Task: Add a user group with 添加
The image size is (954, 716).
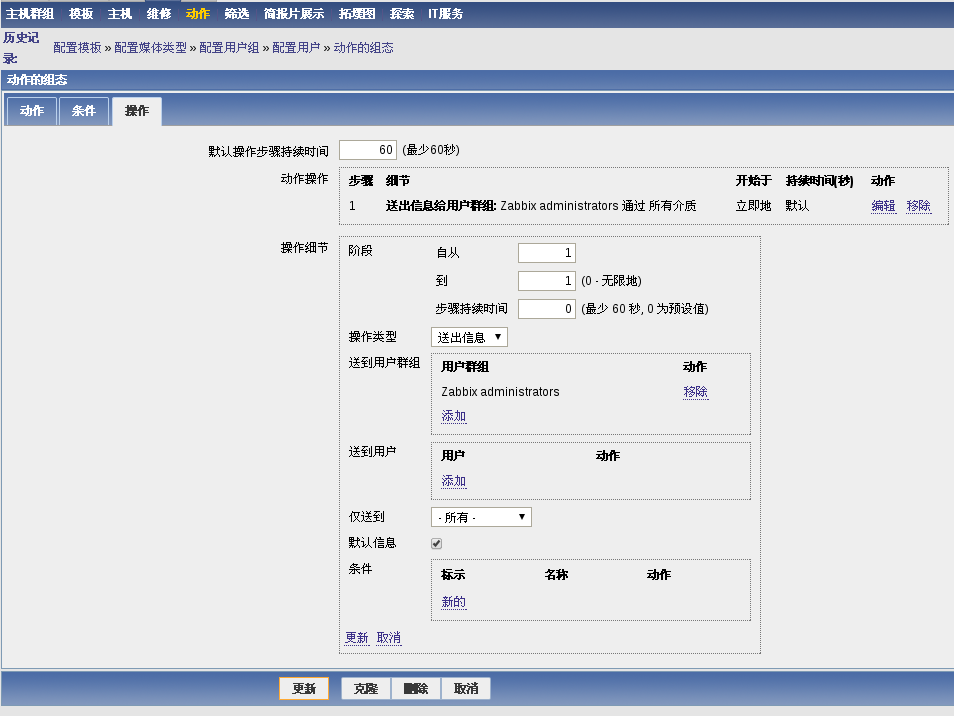Action: point(453,415)
